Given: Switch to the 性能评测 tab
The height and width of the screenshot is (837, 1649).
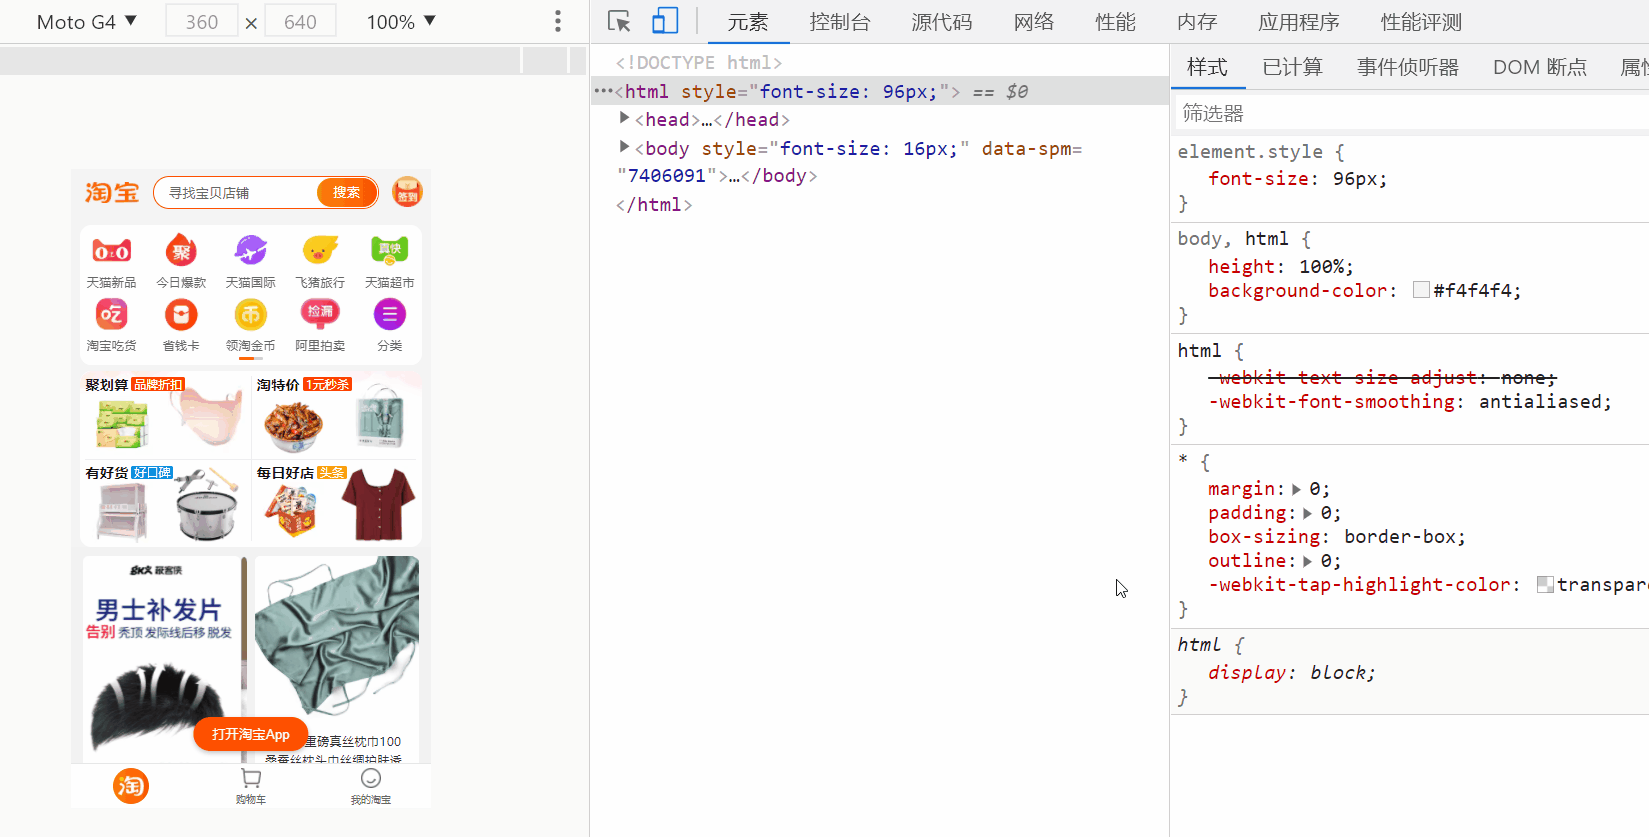Looking at the screenshot, I should (x=1421, y=22).
